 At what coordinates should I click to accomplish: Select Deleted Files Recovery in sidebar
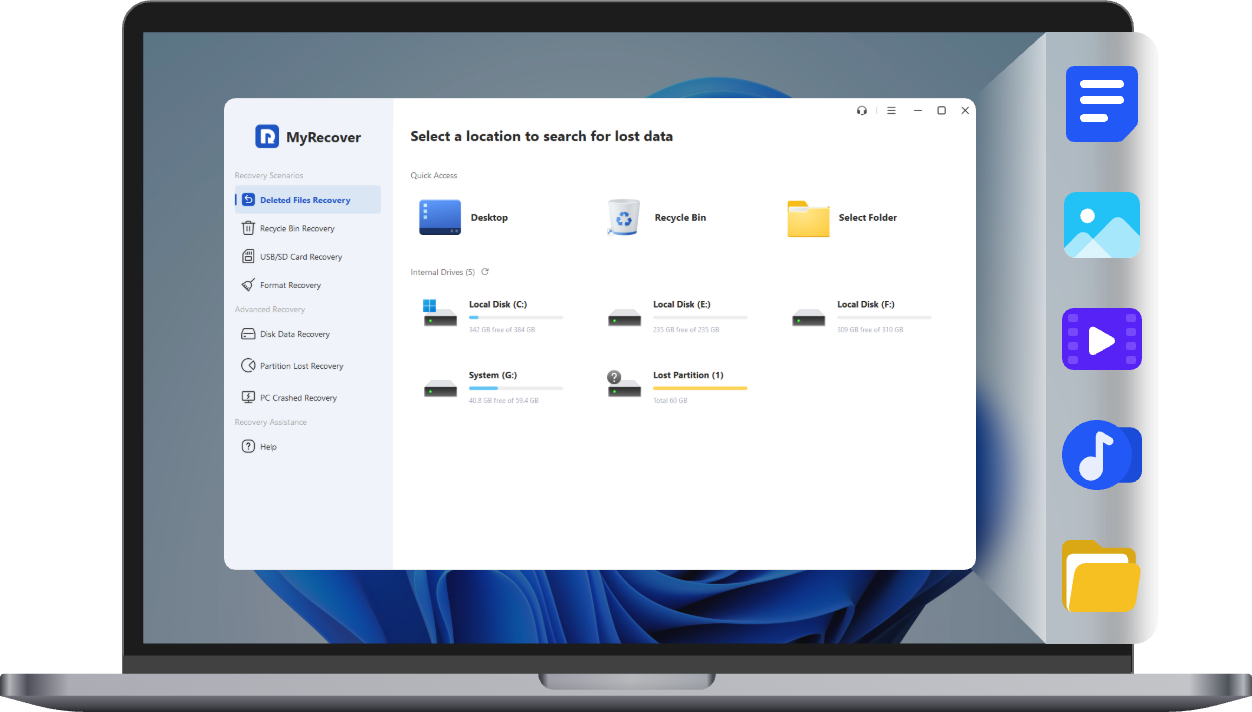click(x=305, y=200)
